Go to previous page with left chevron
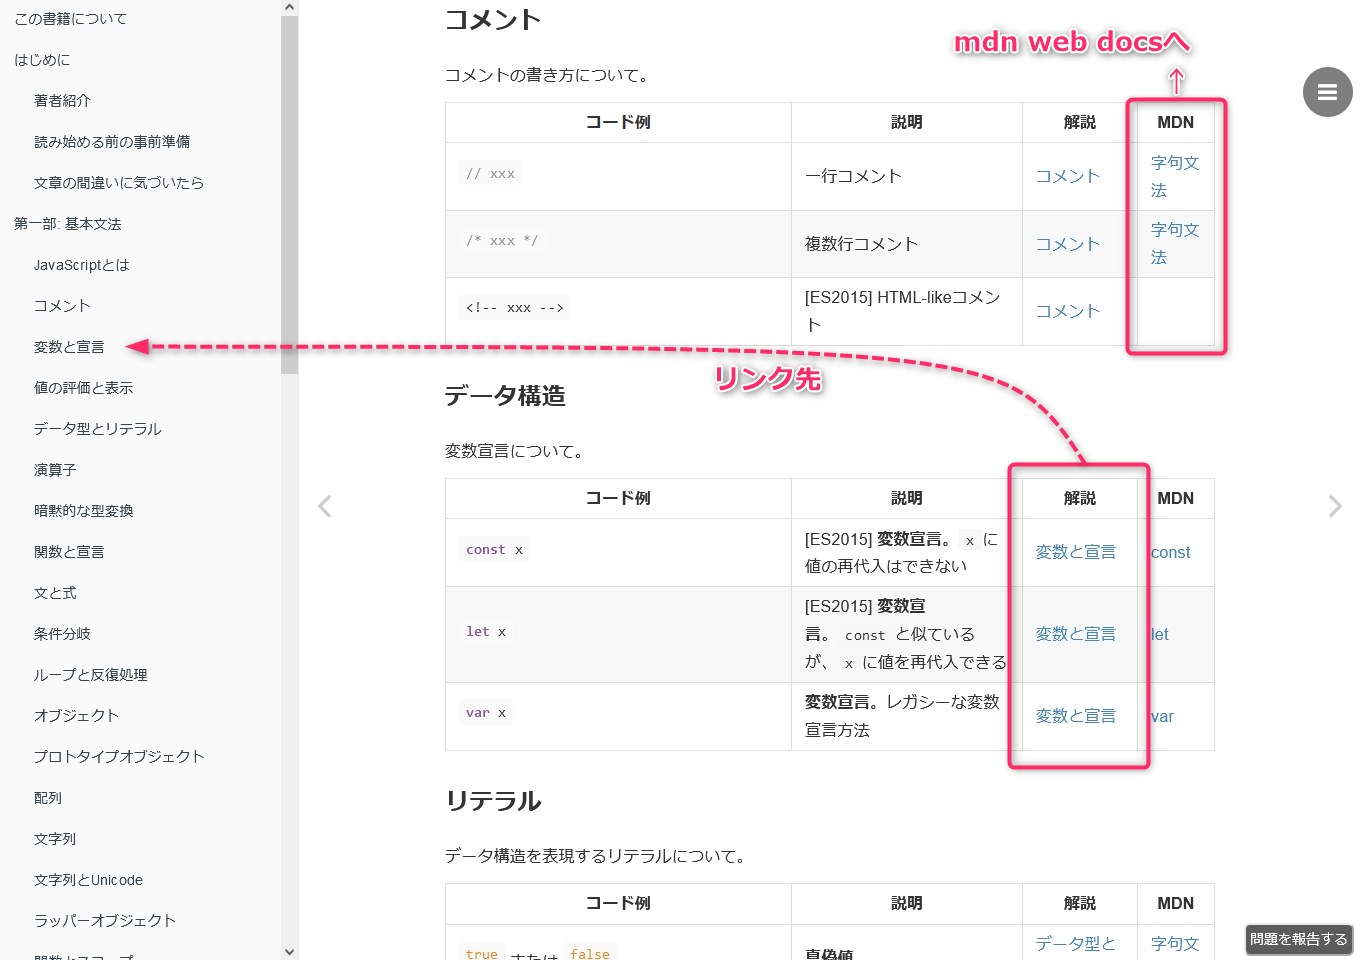 pos(324,506)
